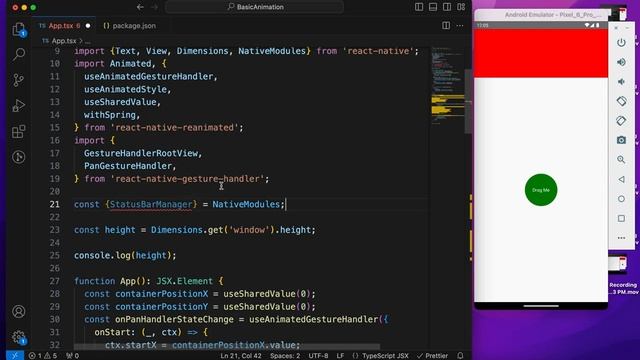Viewport: 640px width, 360px height.
Task: Click line number 27 in the gutter
Action: 54,281
